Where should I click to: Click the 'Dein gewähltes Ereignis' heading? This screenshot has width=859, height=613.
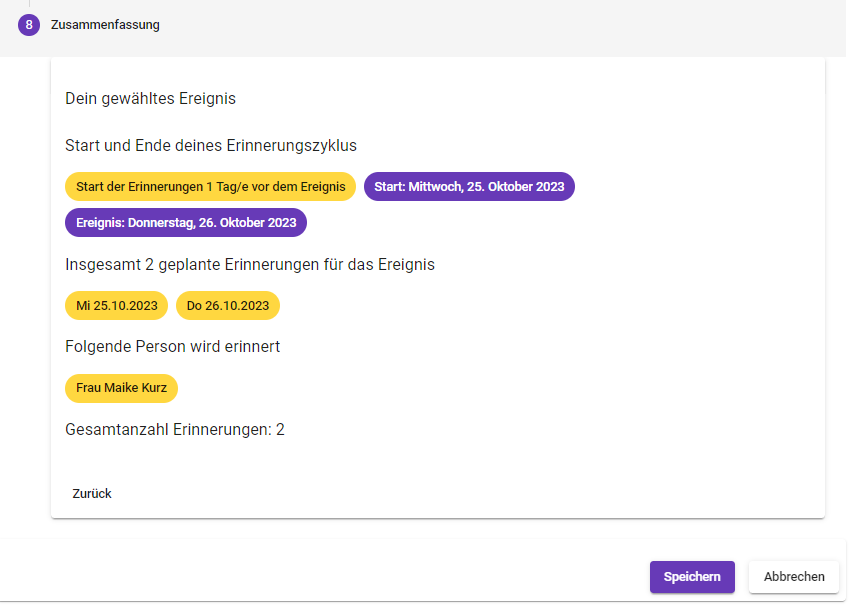[x=150, y=99]
